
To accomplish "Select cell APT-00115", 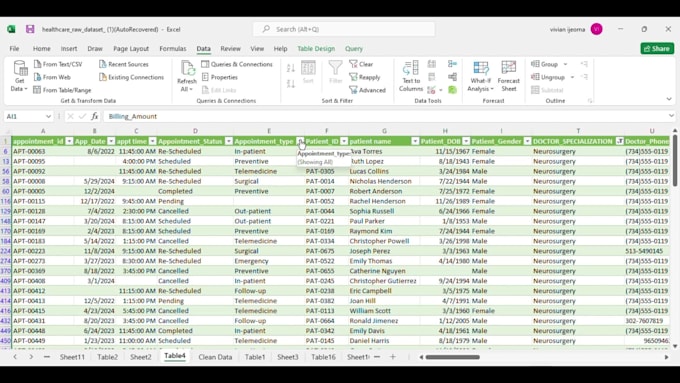I will point(42,201).
